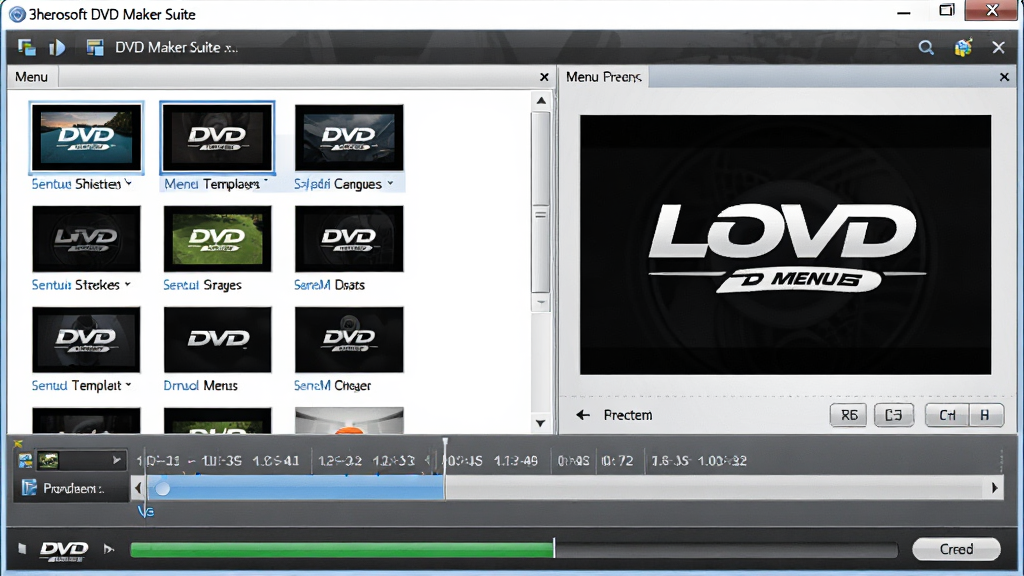Screen dimensions: 1024x576
Task: Click the timeline left scroll arrow
Action: click(138, 488)
